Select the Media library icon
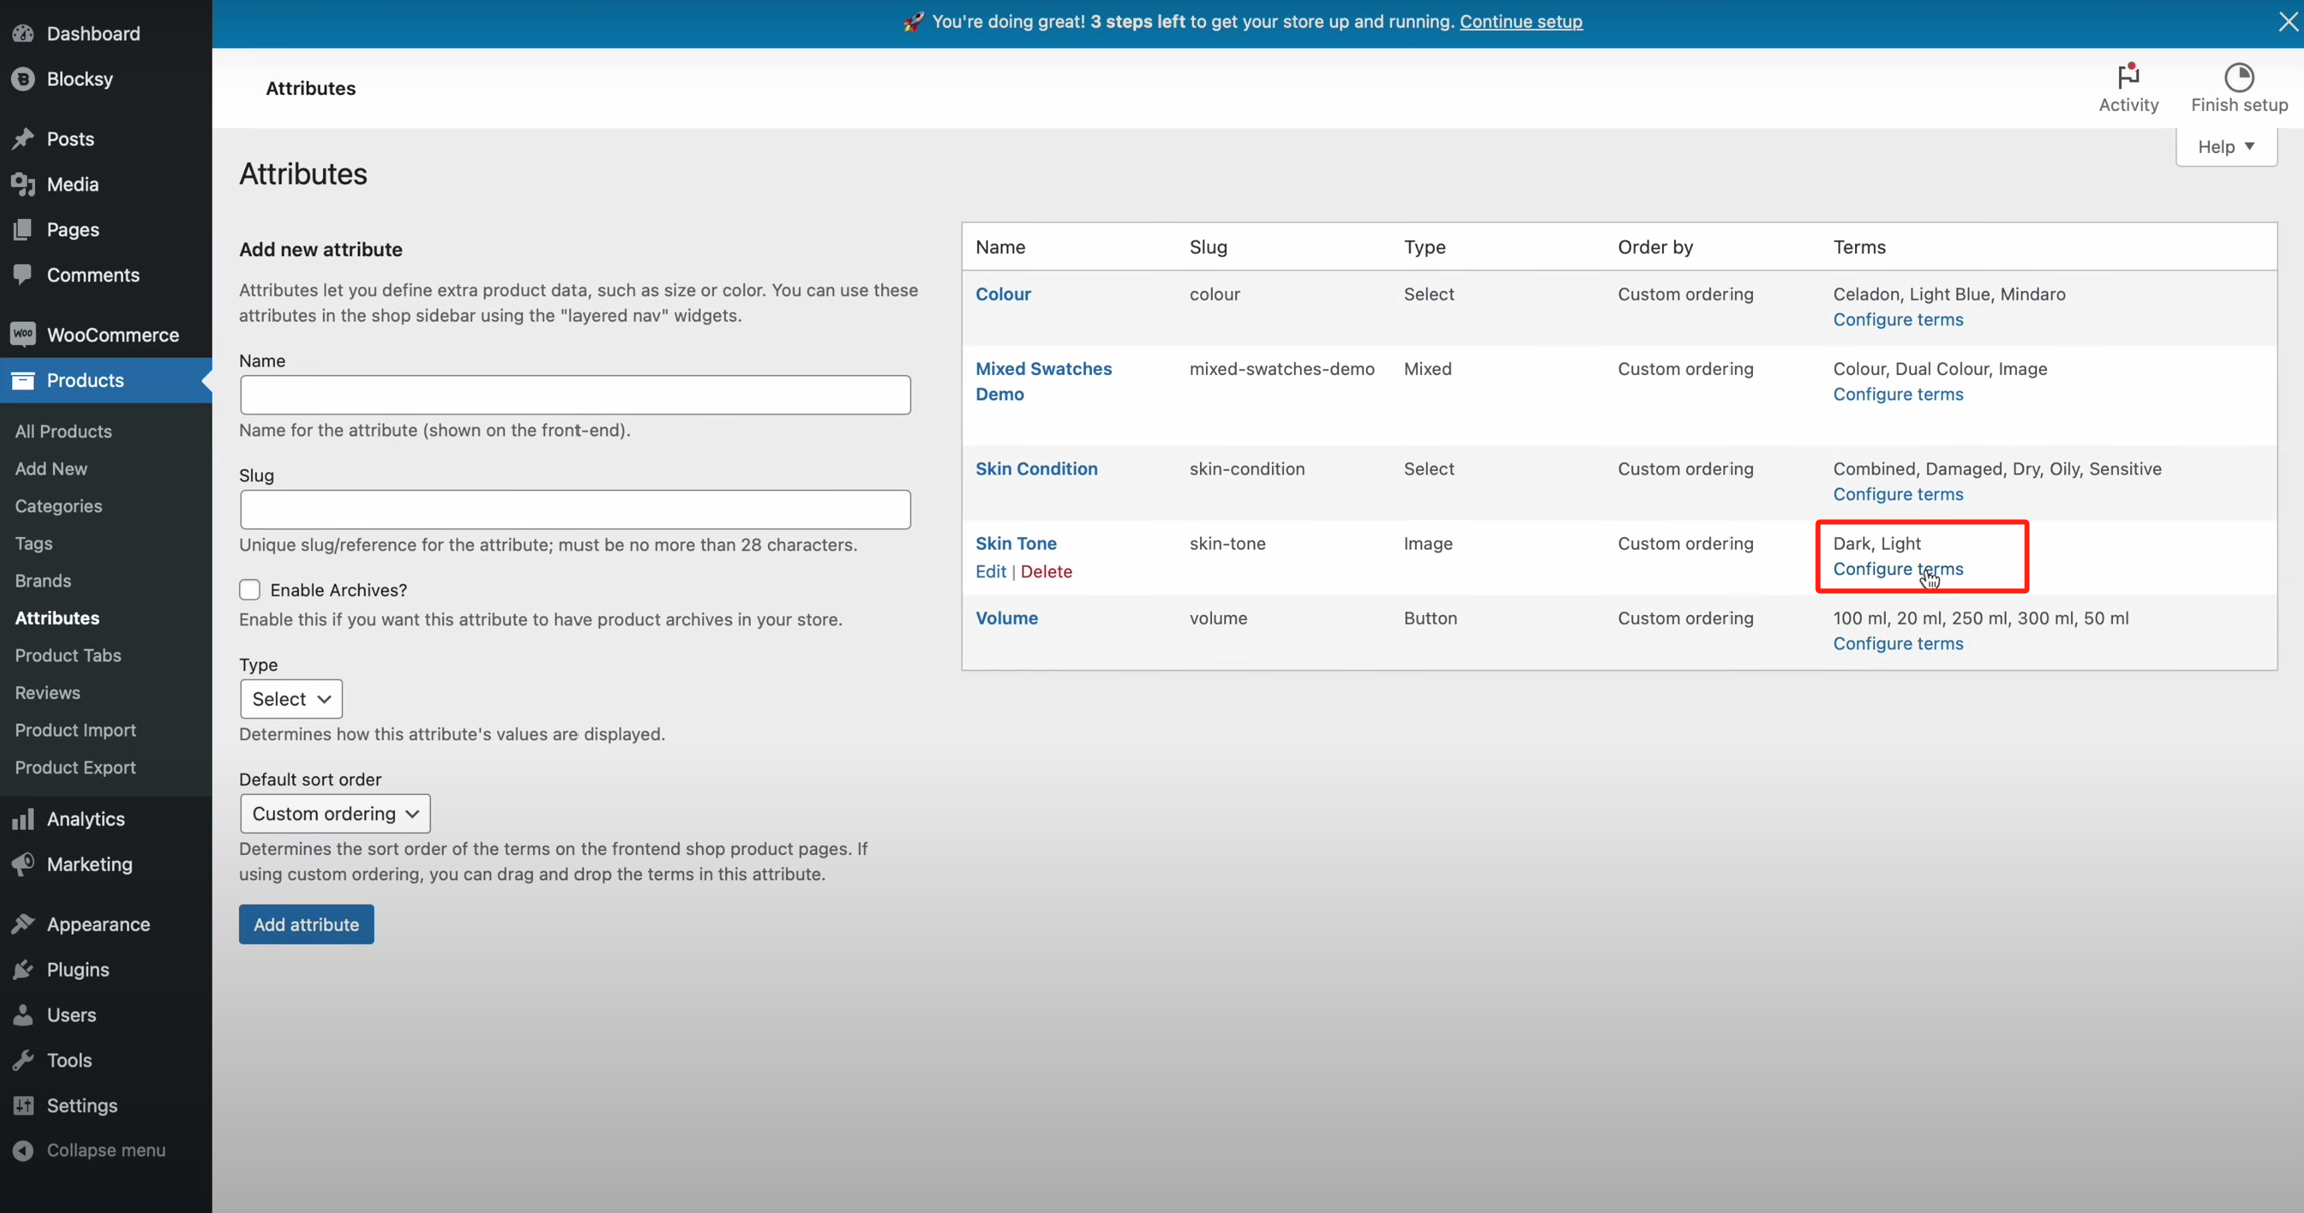 pyautogui.click(x=23, y=184)
